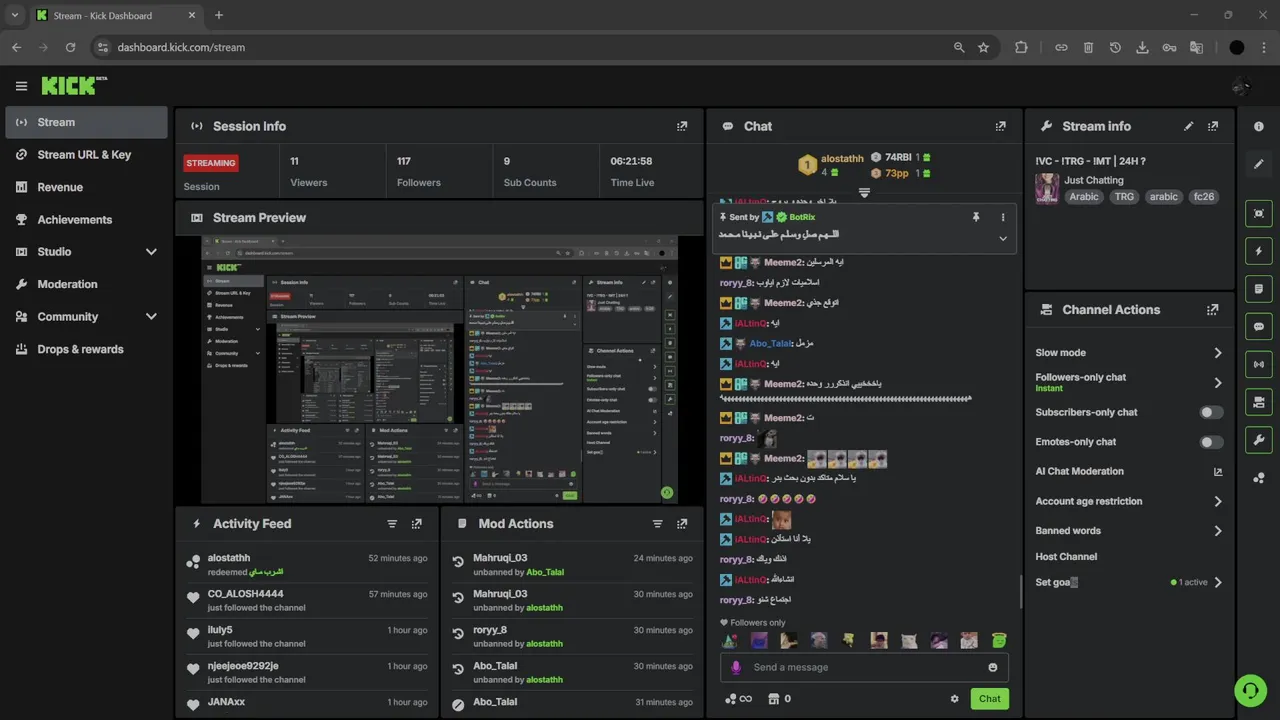Click the Just Chatting category
This screenshot has height=720, width=1280.
coord(1093,180)
